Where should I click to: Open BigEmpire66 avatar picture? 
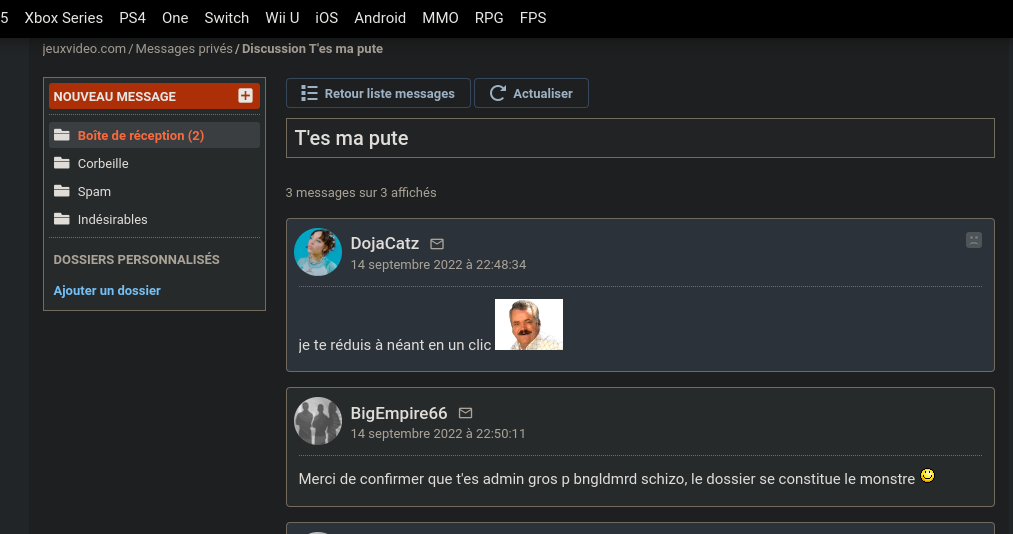click(x=318, y=421)
